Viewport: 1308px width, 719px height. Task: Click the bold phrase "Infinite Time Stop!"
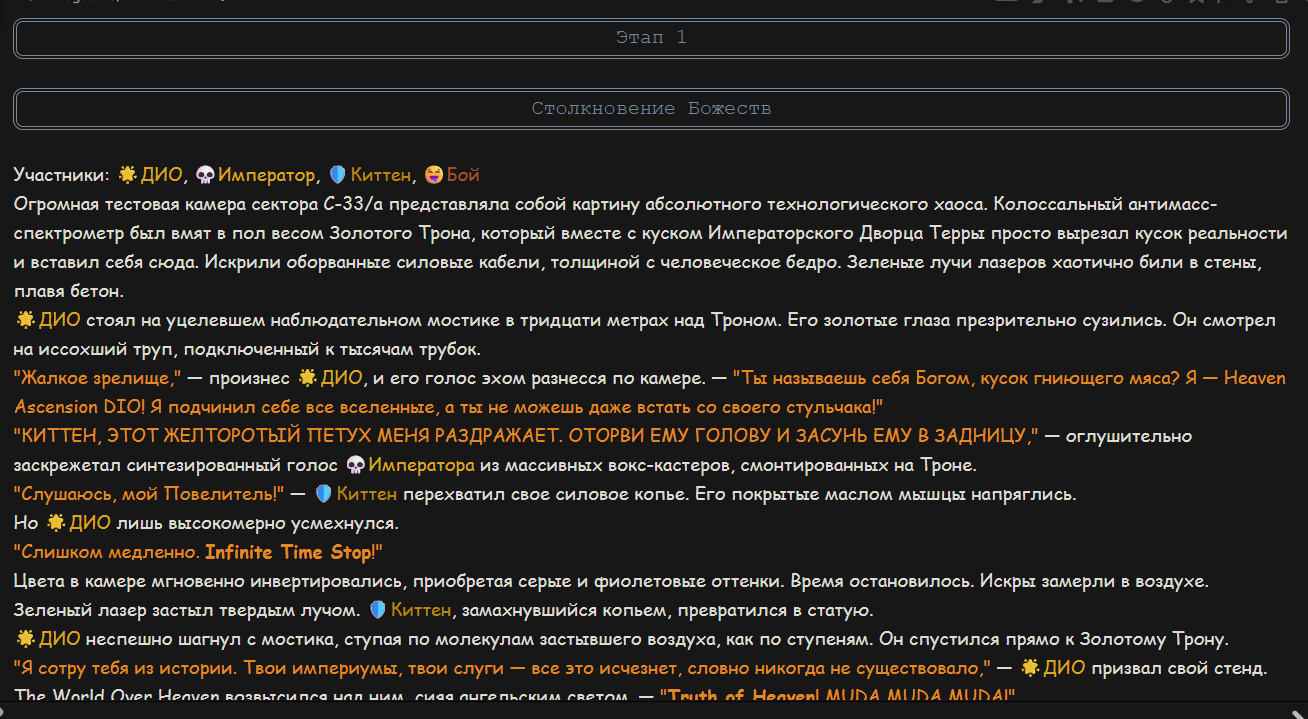tap(294, 552)
